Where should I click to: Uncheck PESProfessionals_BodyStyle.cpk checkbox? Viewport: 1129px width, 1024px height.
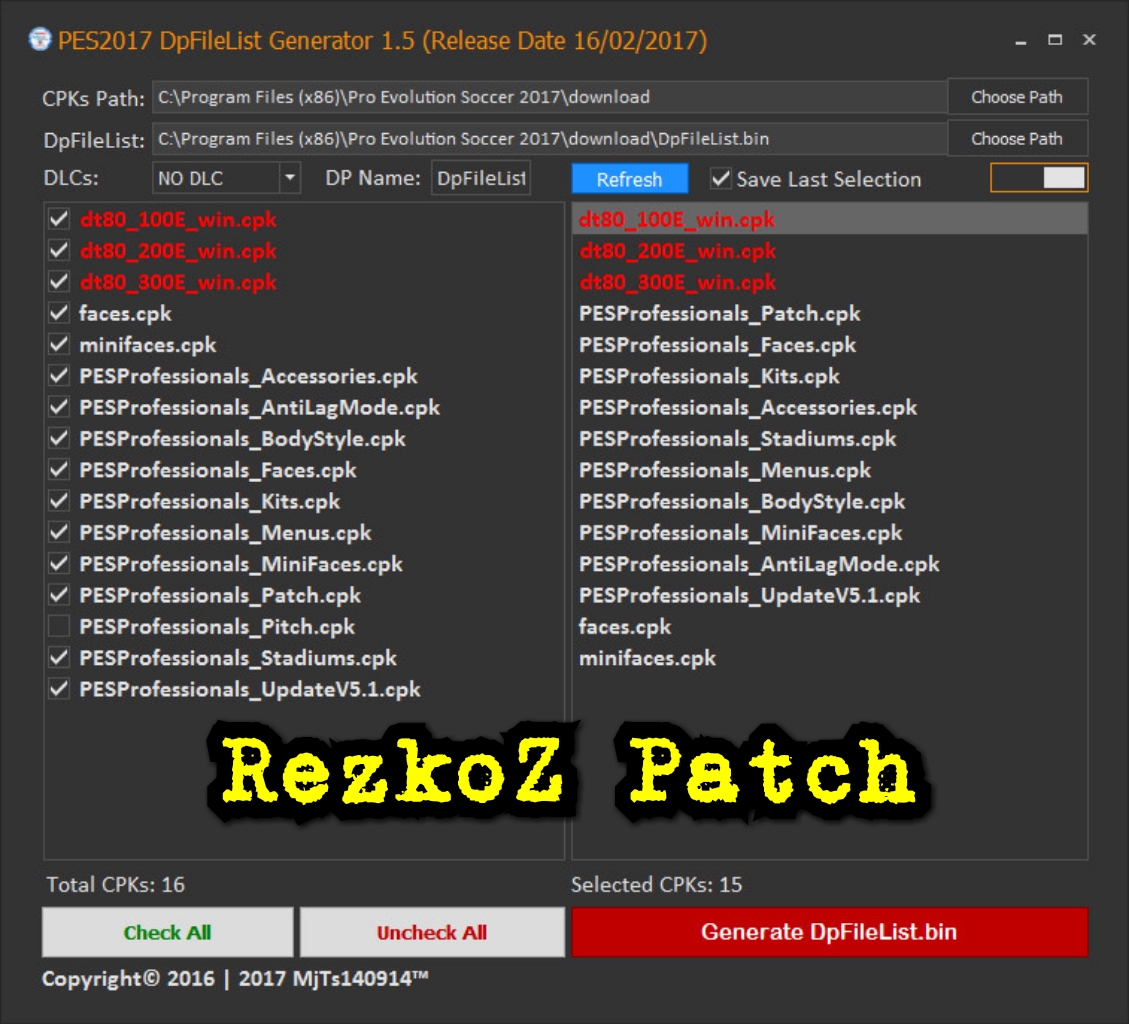point(59,439)
